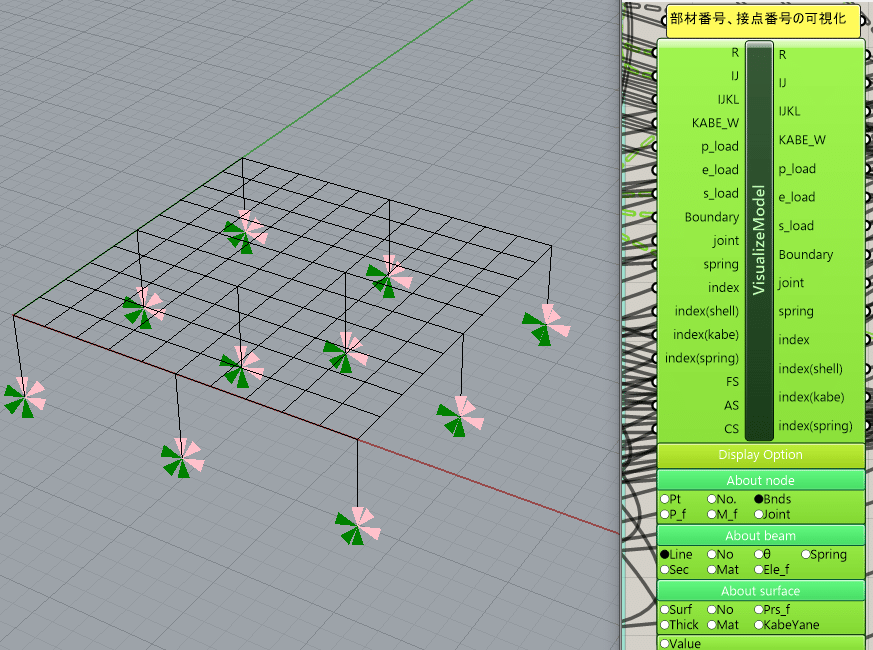Click the index(shell) input parameter

point(707,311)
